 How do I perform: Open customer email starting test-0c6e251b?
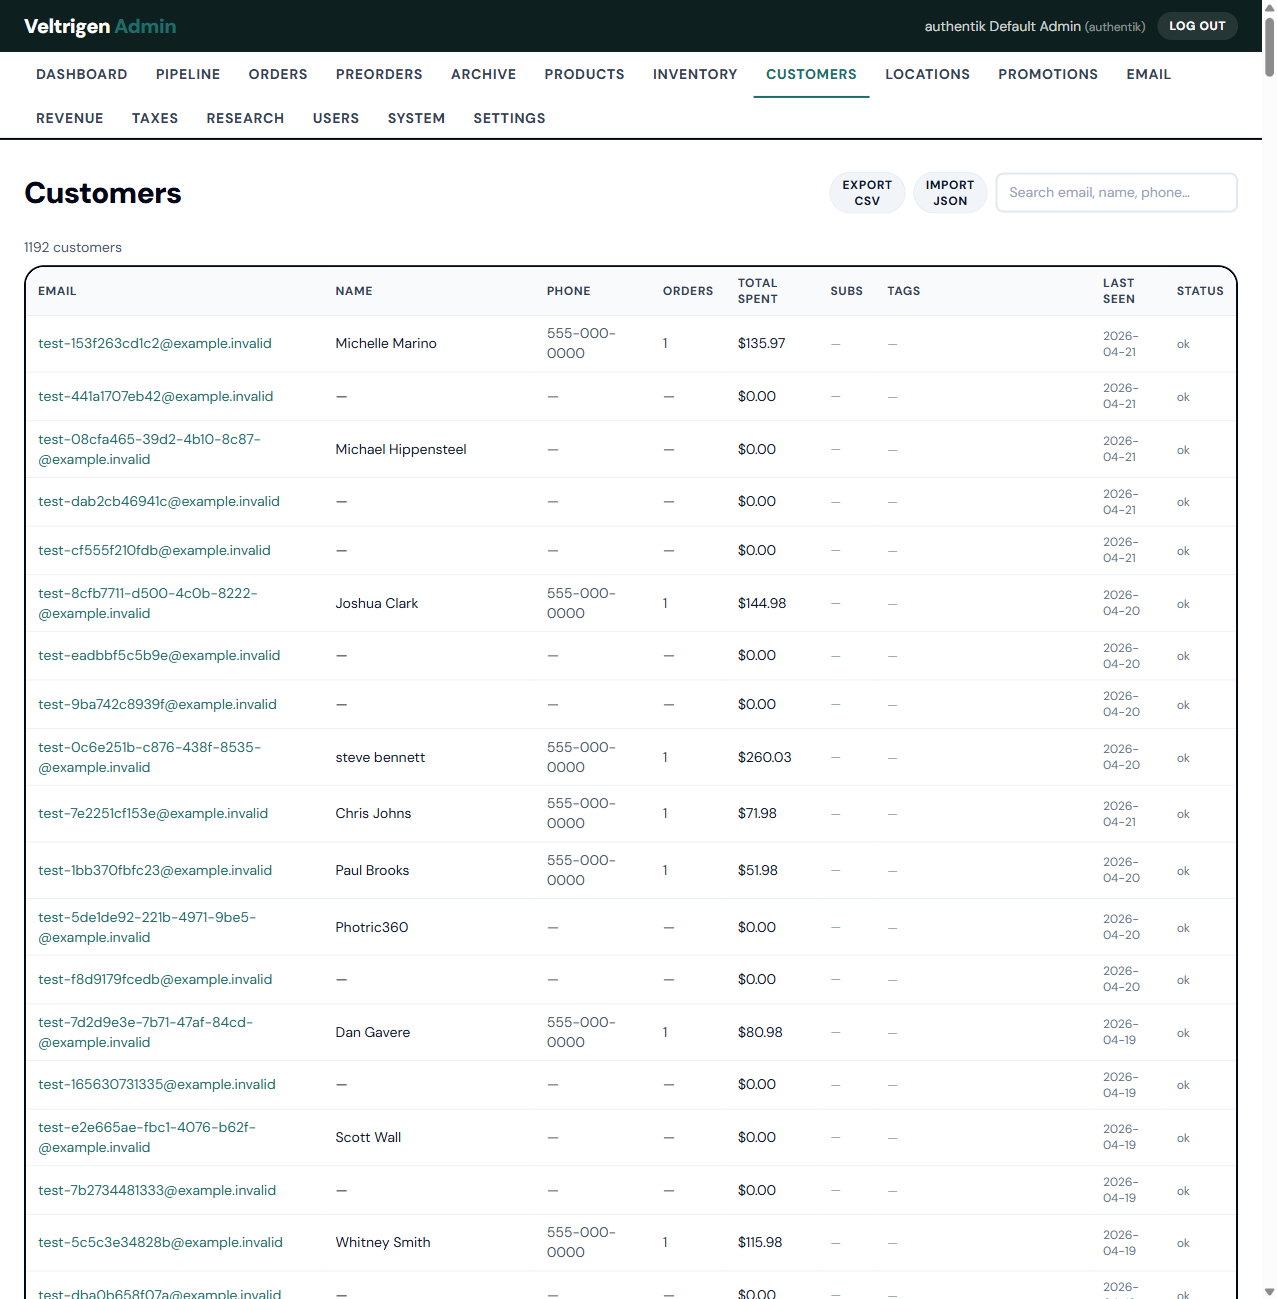(x=149, y=757)
